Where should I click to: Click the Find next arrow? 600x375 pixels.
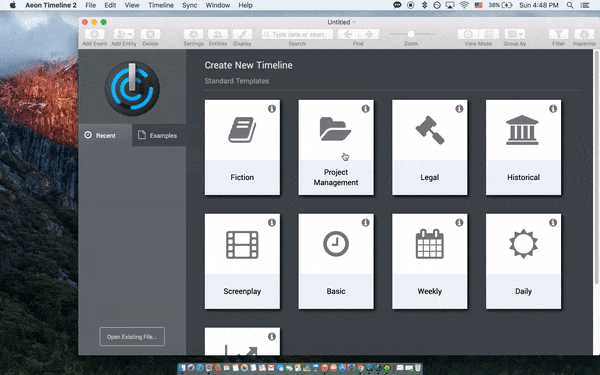pos(369,34)
